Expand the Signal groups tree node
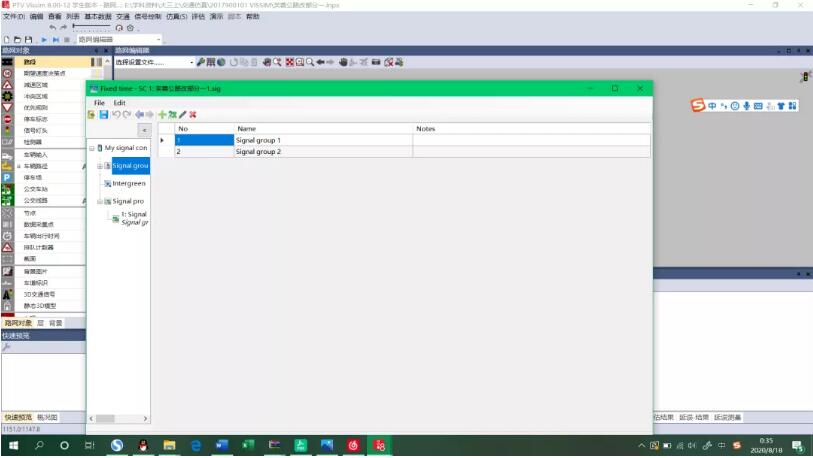The image size is (813, 458). click(100, 166)
